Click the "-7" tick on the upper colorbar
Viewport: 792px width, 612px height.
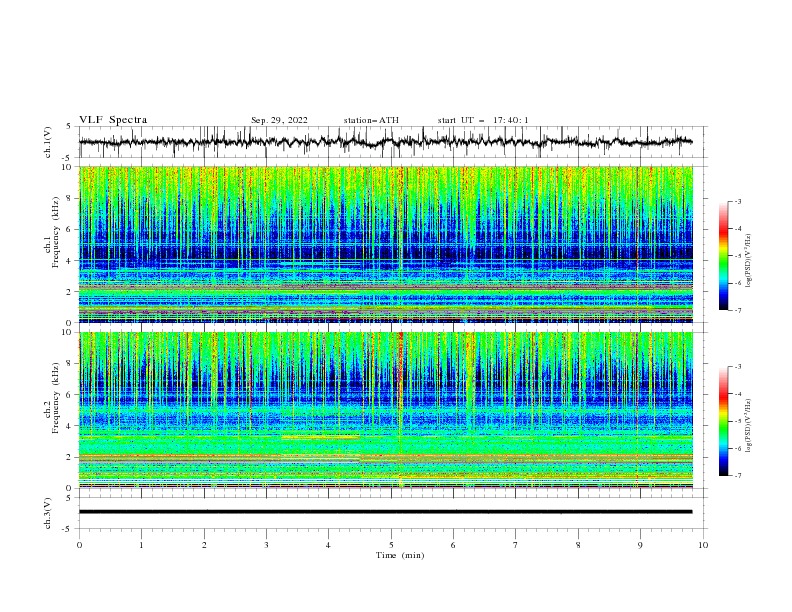[737, 310]
